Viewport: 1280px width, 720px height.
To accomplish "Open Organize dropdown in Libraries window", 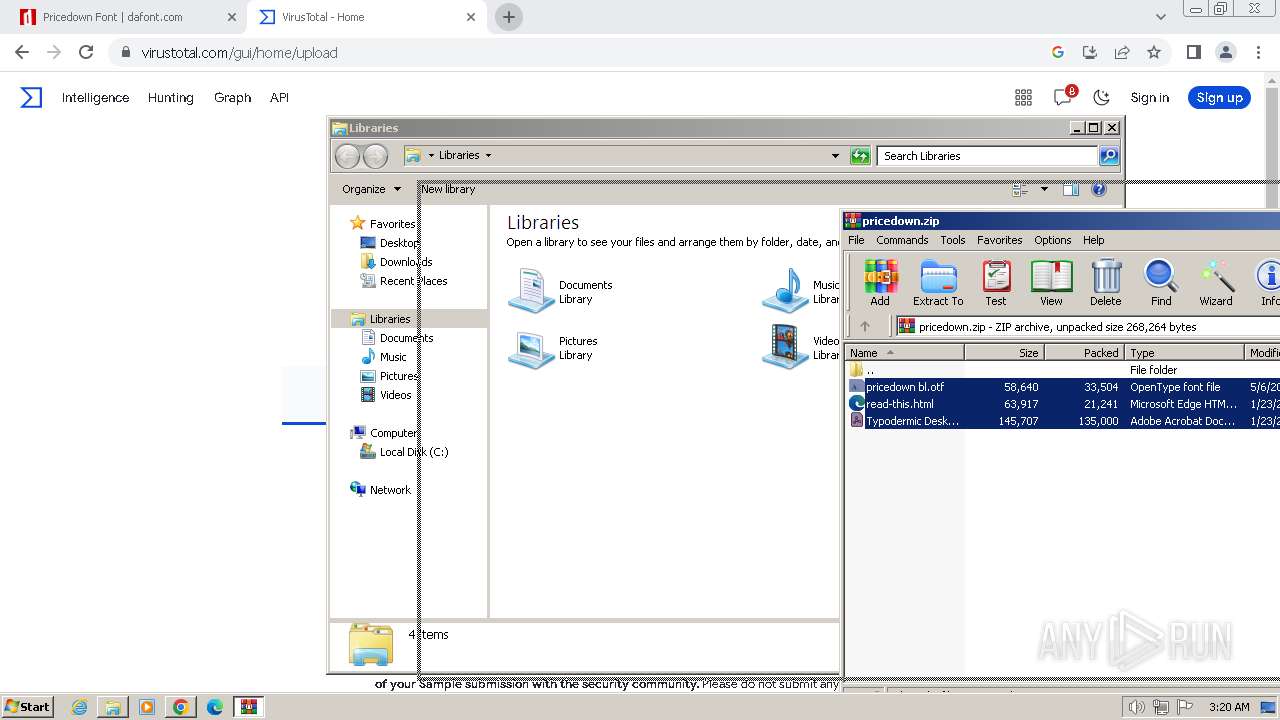I will point(371,189).
